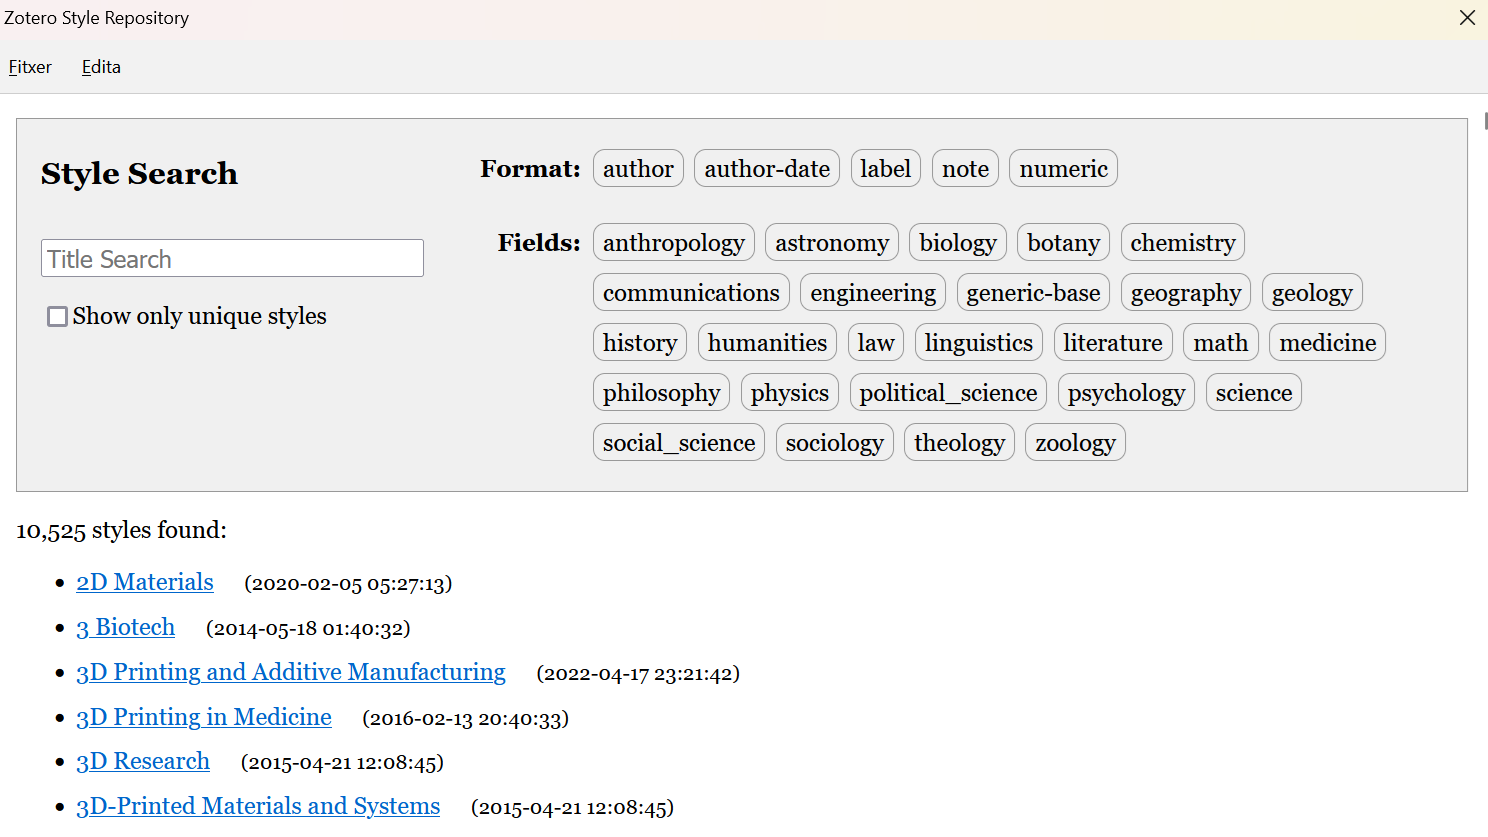The height and width of the screenshot is (837, 1488).
Task: Open 3D-Printed Materials and Systems link
Action: point(258,806)
